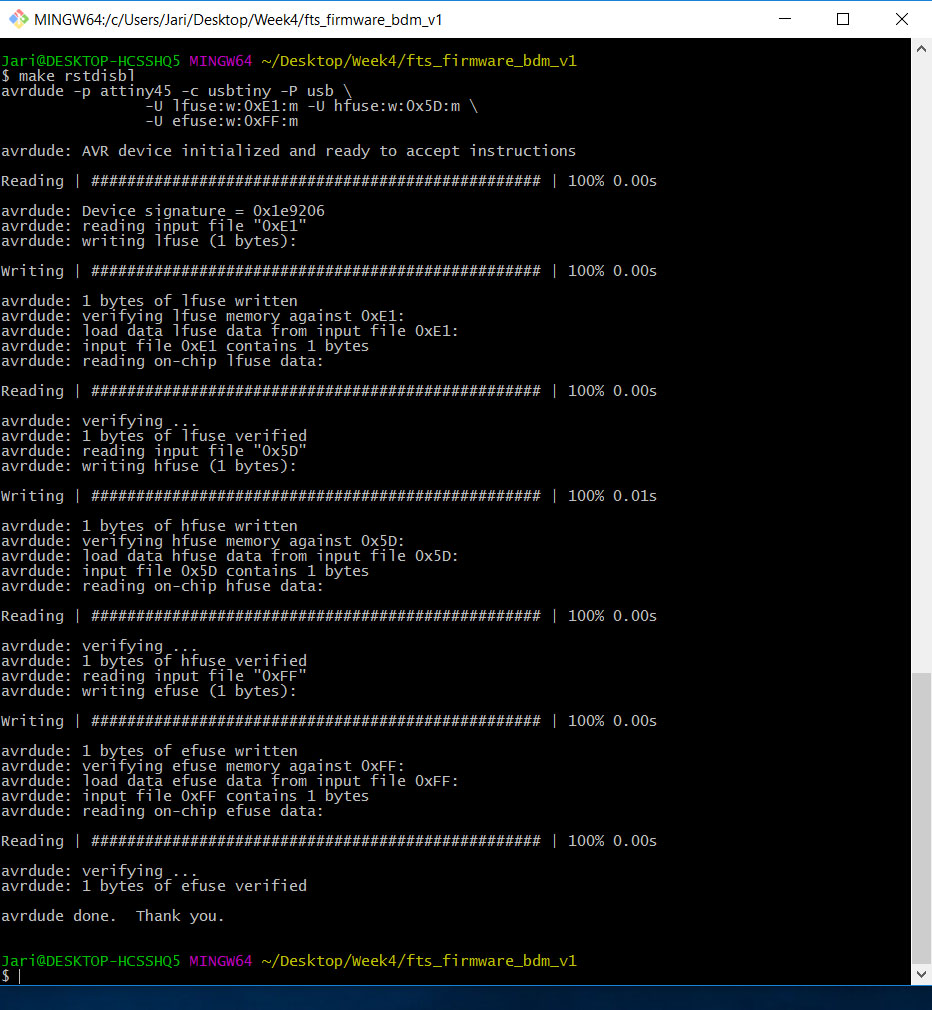Click "input file 0xFF contains 1 bytes" line
The width and height of the screenshot is (932, 1010).
click(x=185, y=796)
